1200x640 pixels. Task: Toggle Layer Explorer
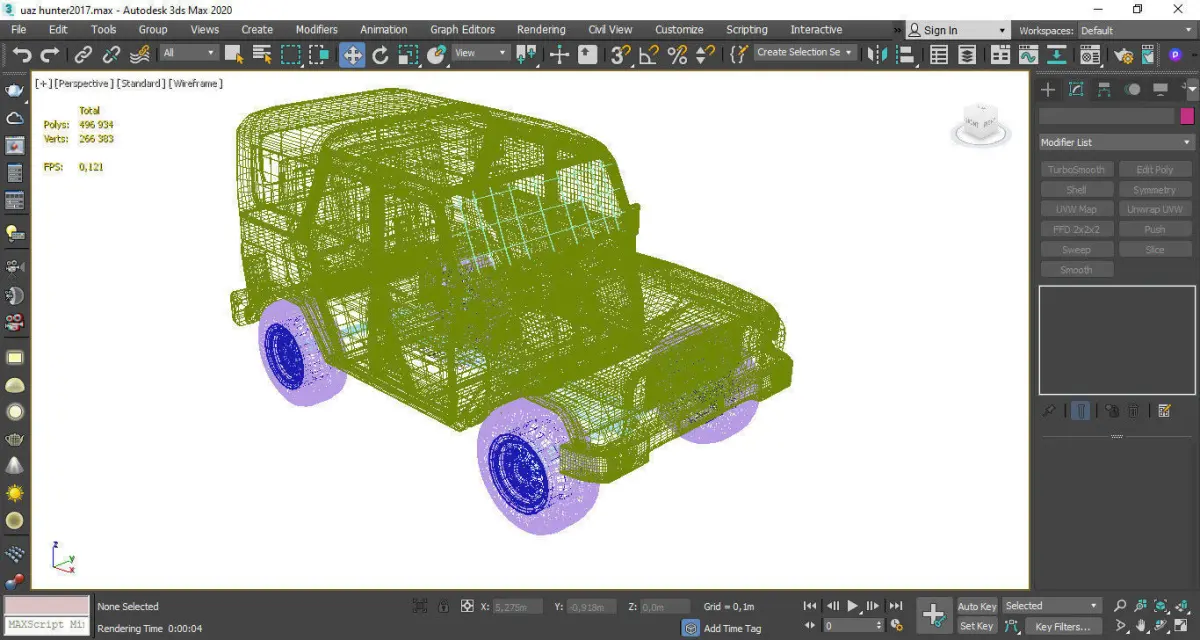[967, 54]
